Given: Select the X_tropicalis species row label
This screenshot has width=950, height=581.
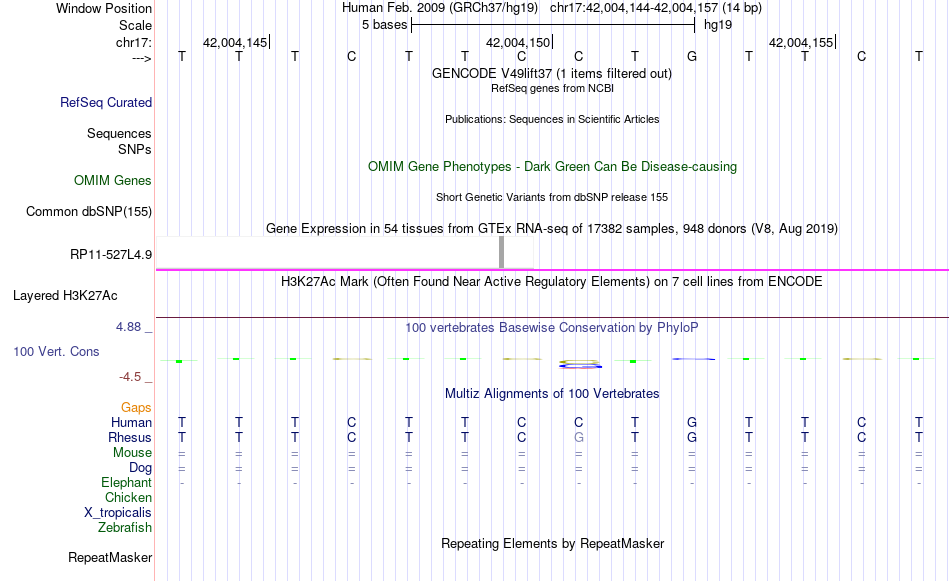Looking at the screenshot, I should point(118,513).
